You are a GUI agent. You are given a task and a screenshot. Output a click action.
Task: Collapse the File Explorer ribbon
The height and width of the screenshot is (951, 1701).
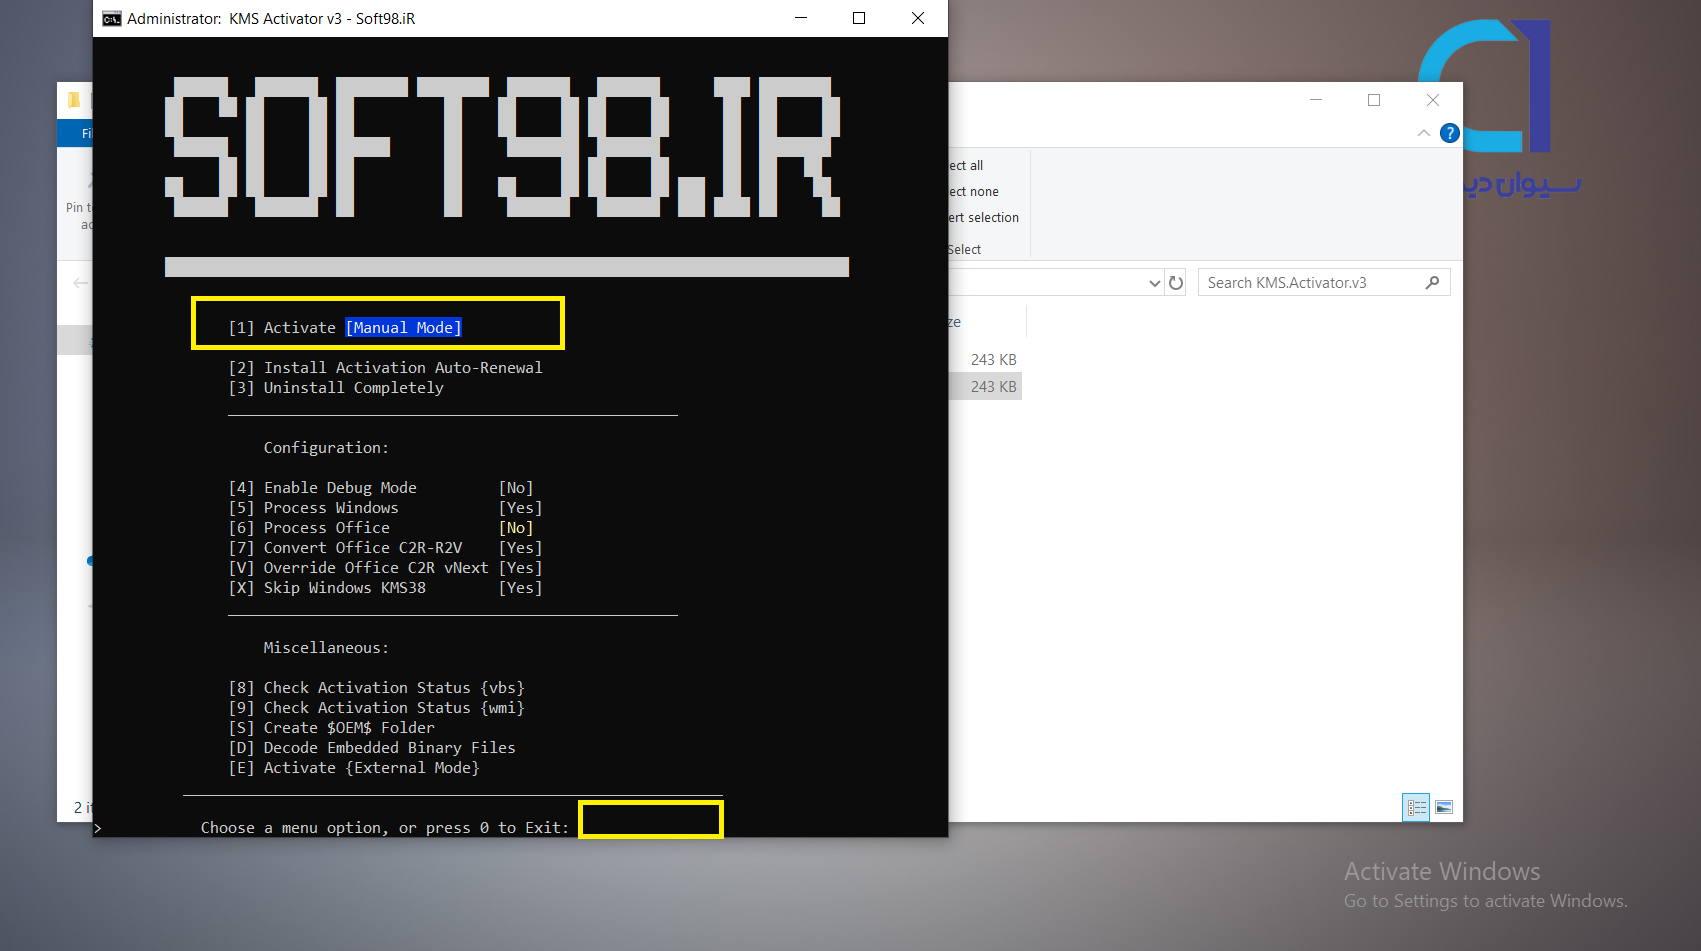pos(1424,133)
